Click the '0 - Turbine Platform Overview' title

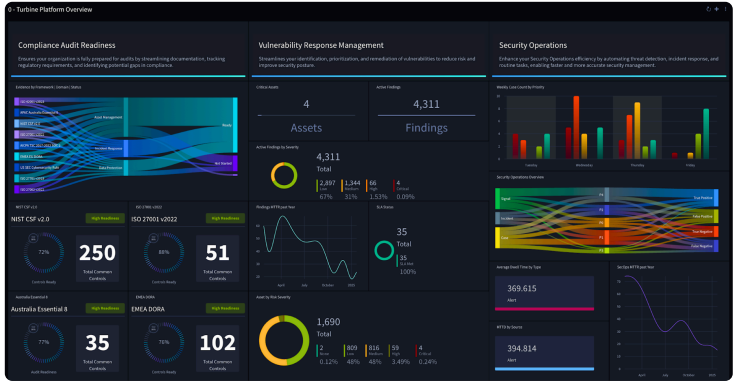(x=50, y=9)
